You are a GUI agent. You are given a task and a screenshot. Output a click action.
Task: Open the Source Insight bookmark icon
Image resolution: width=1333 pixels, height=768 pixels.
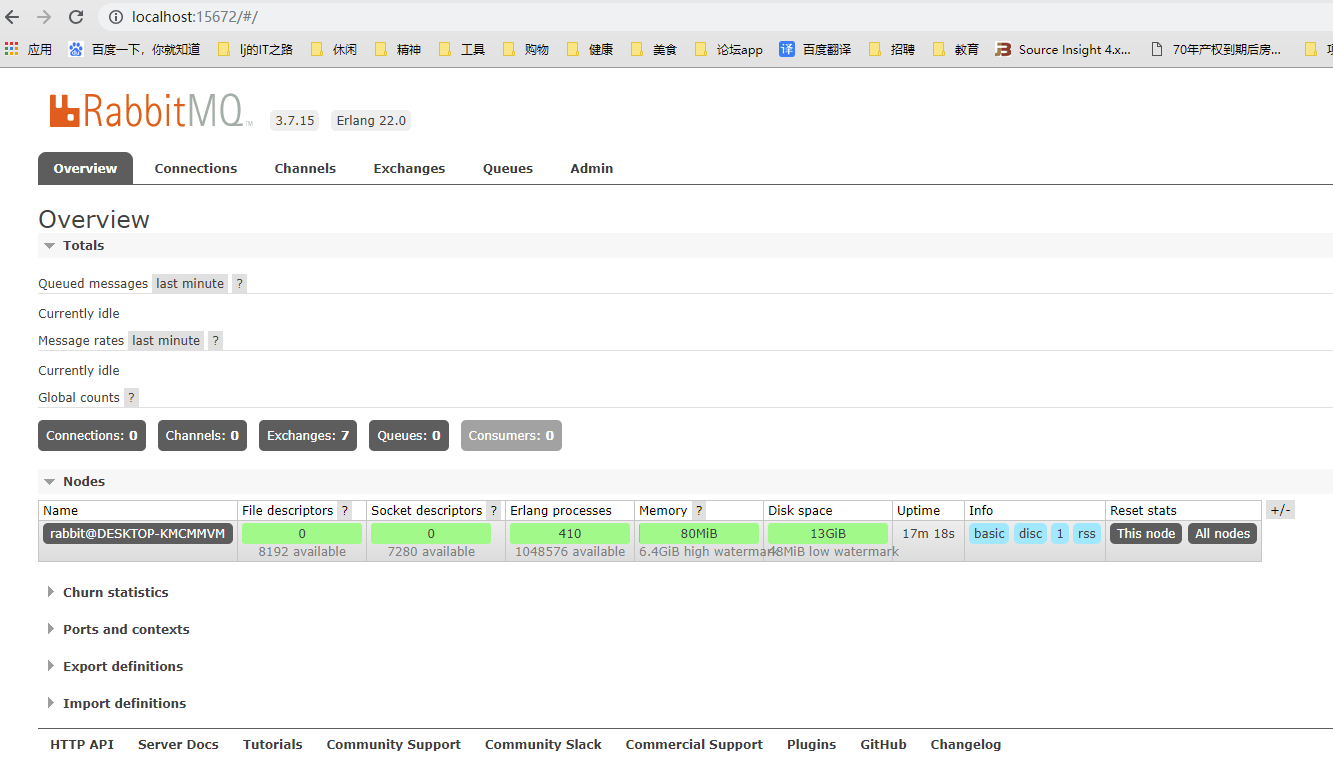tap(1003, 49)
